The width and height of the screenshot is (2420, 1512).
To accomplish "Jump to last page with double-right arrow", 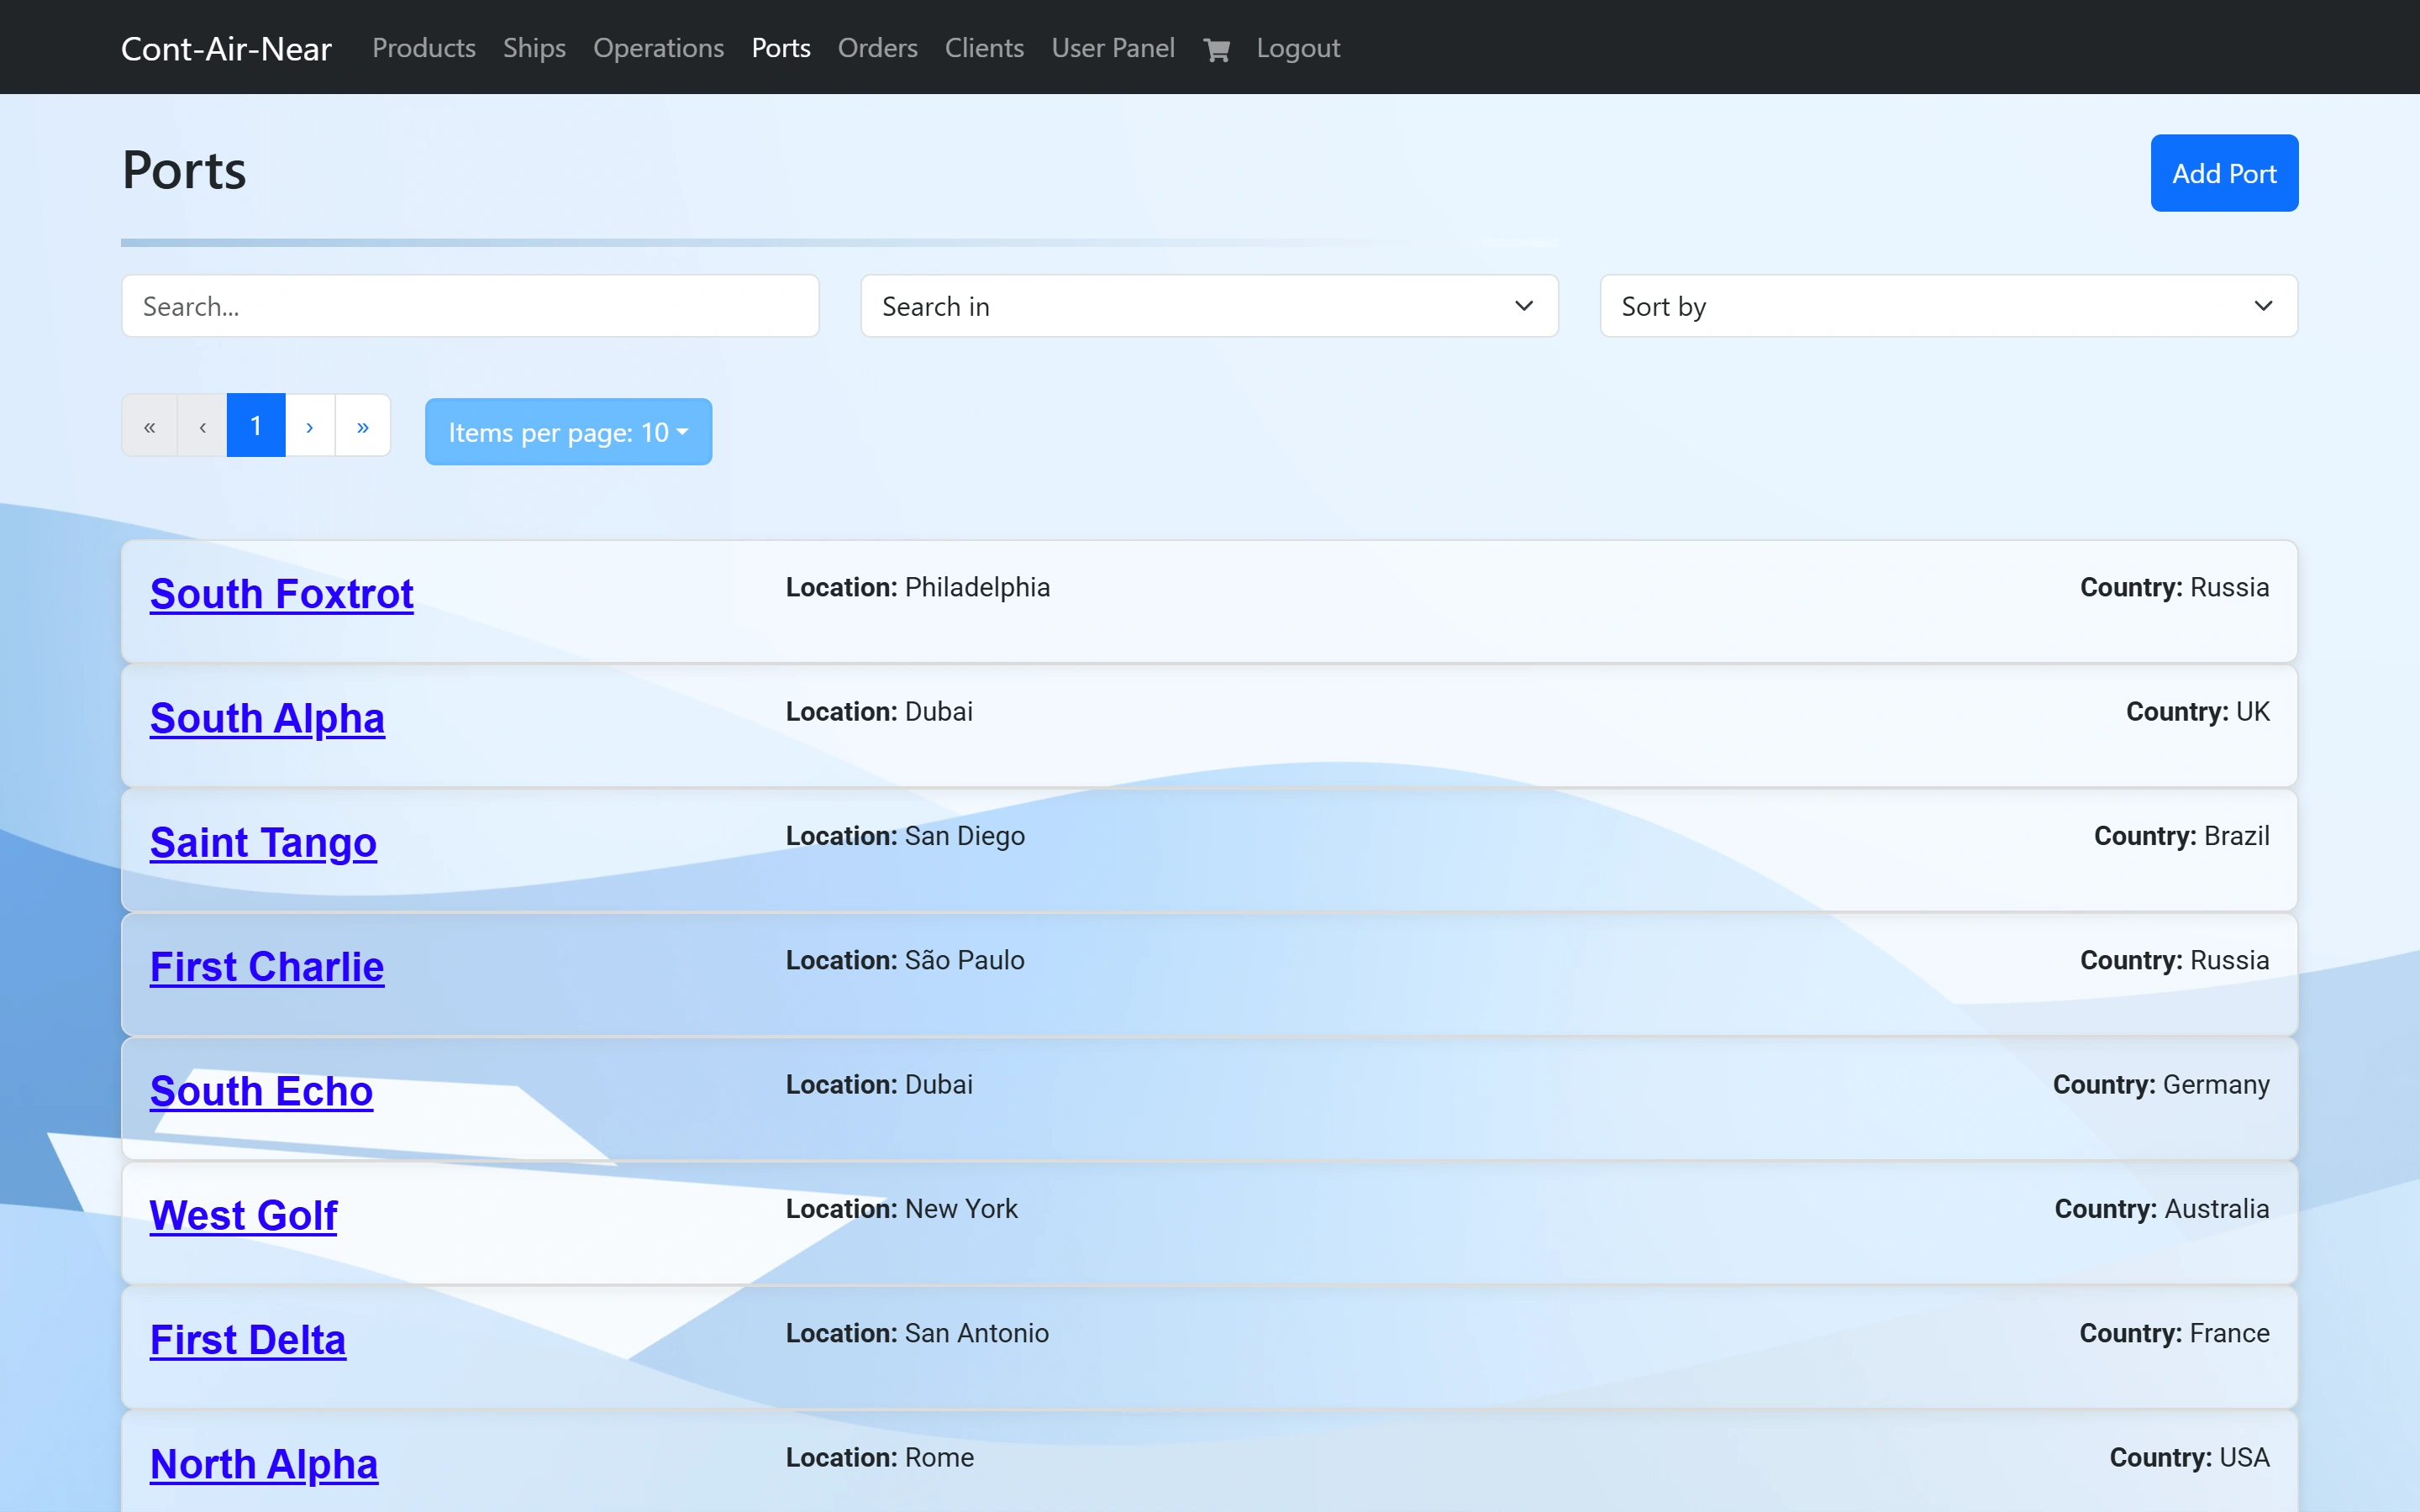I will pyautogui.click(x=363, y=426).
